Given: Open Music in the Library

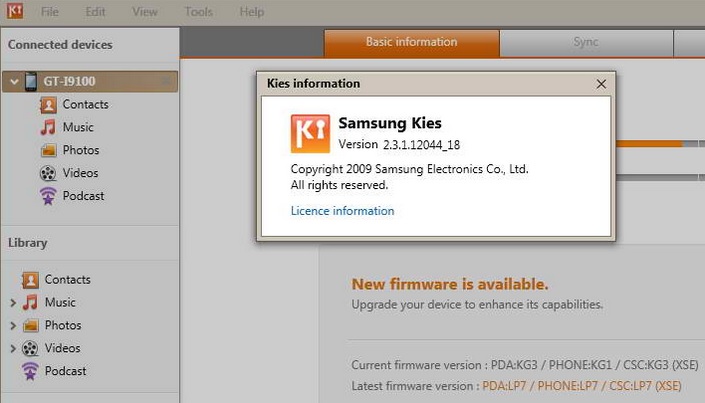Looking at the screenshot, I should (60, 303).
